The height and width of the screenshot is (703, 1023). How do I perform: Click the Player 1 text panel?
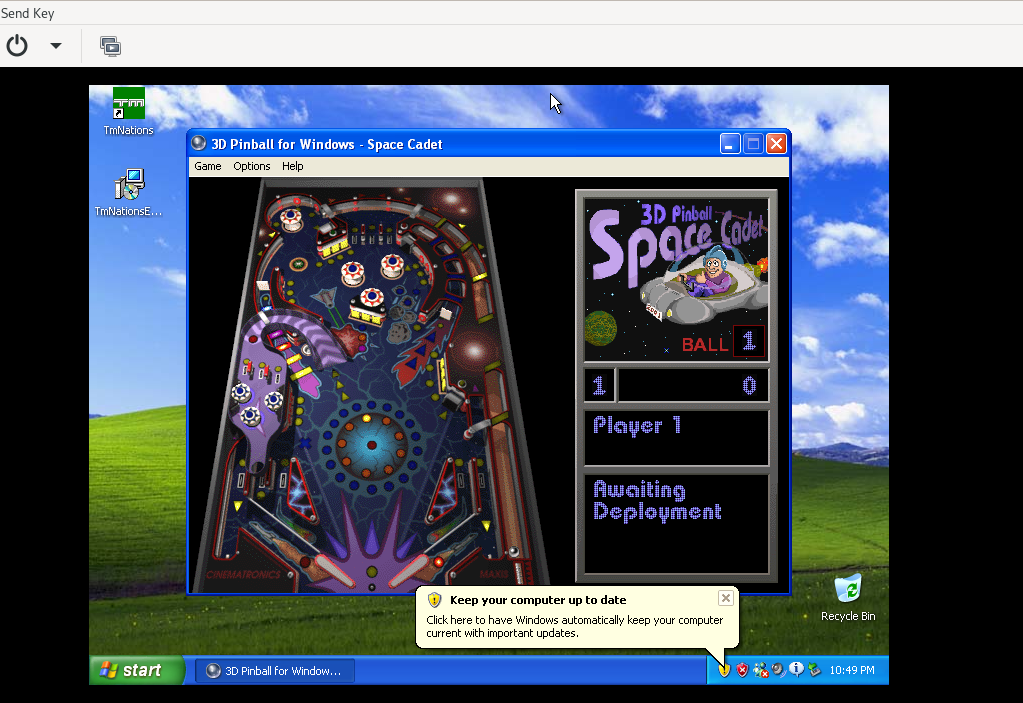(x=677, y=438)
